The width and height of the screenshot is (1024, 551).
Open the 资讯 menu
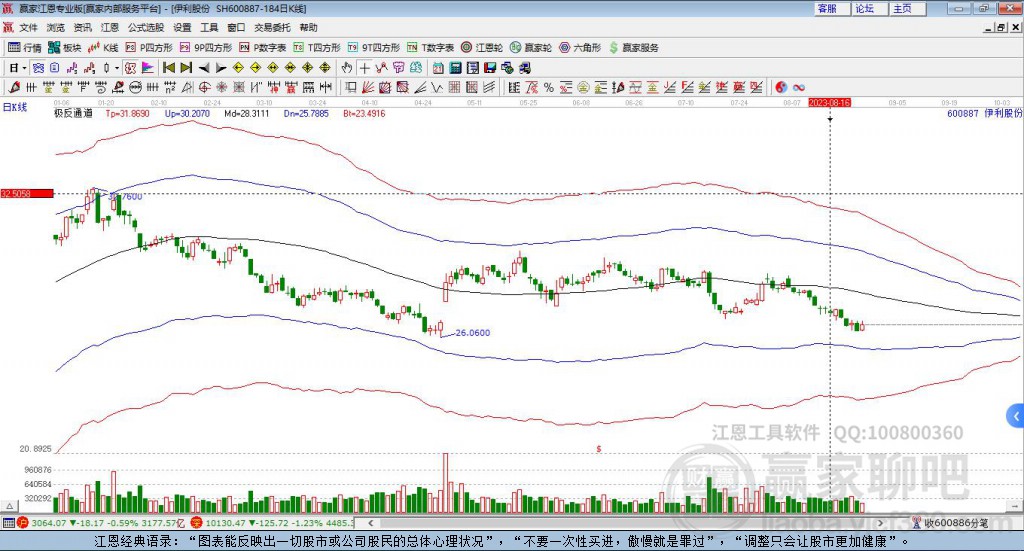tap(82, 27)
